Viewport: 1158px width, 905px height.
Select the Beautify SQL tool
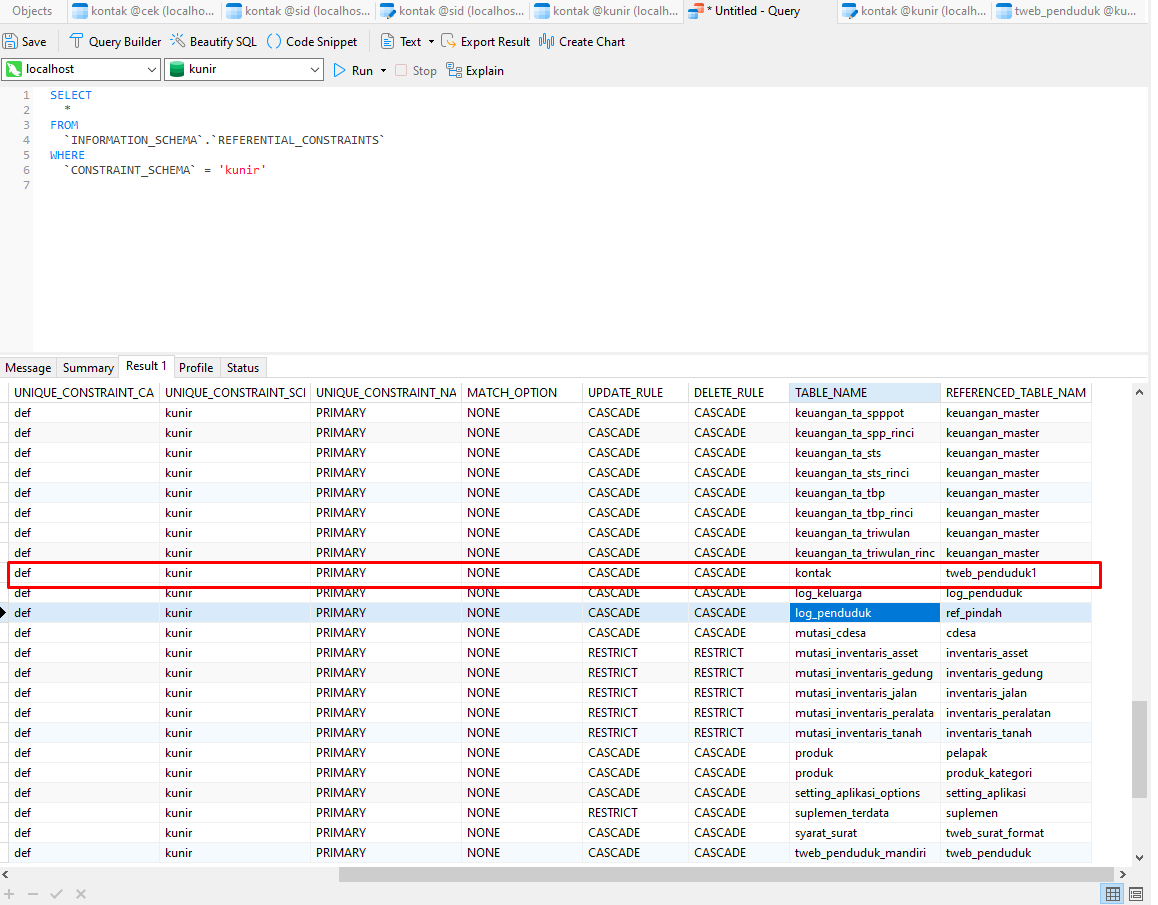point(213,41)
